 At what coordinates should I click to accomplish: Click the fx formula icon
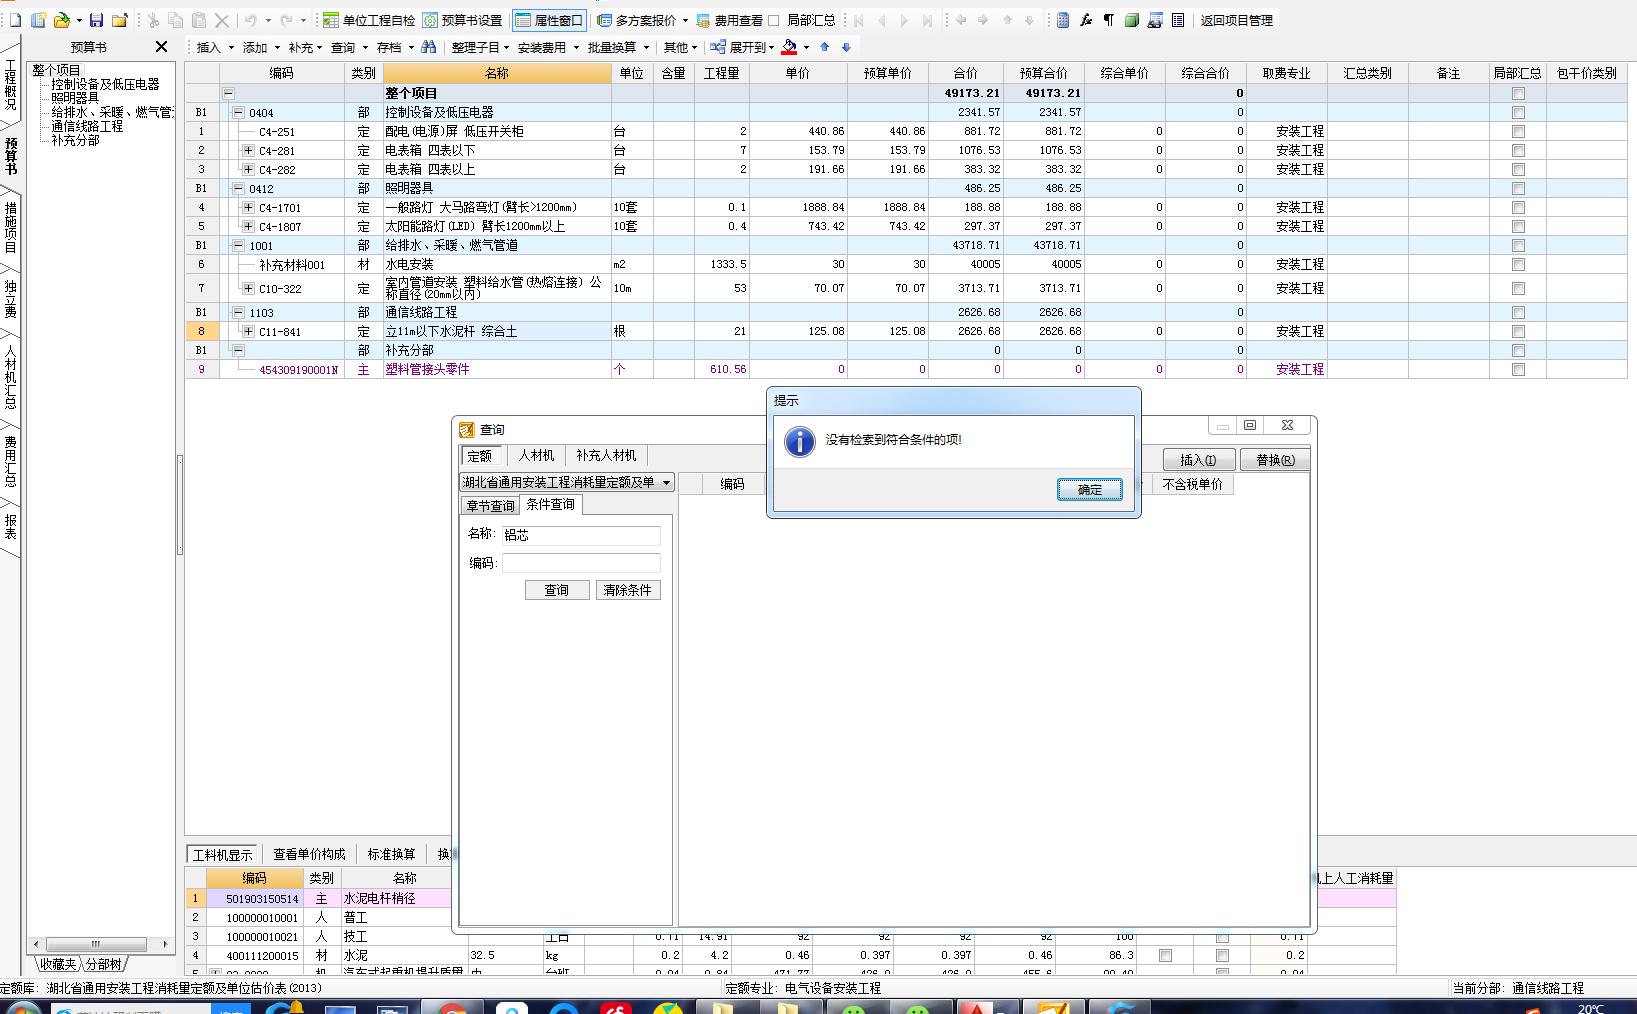(1086, 20)
